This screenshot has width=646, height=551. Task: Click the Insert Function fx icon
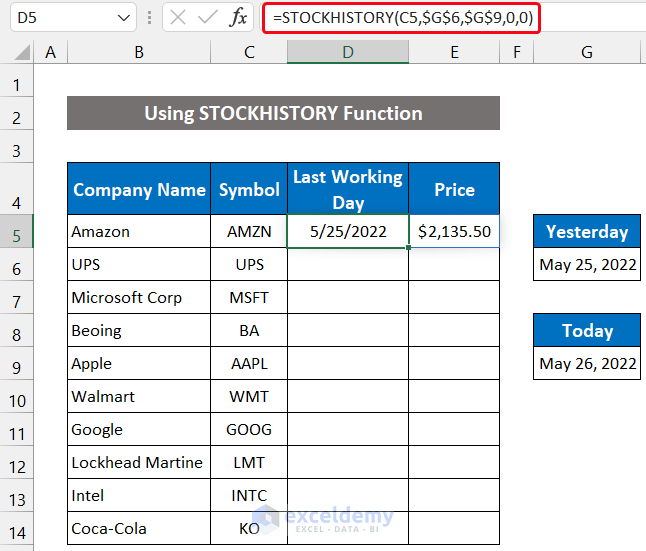pos(239,17)
